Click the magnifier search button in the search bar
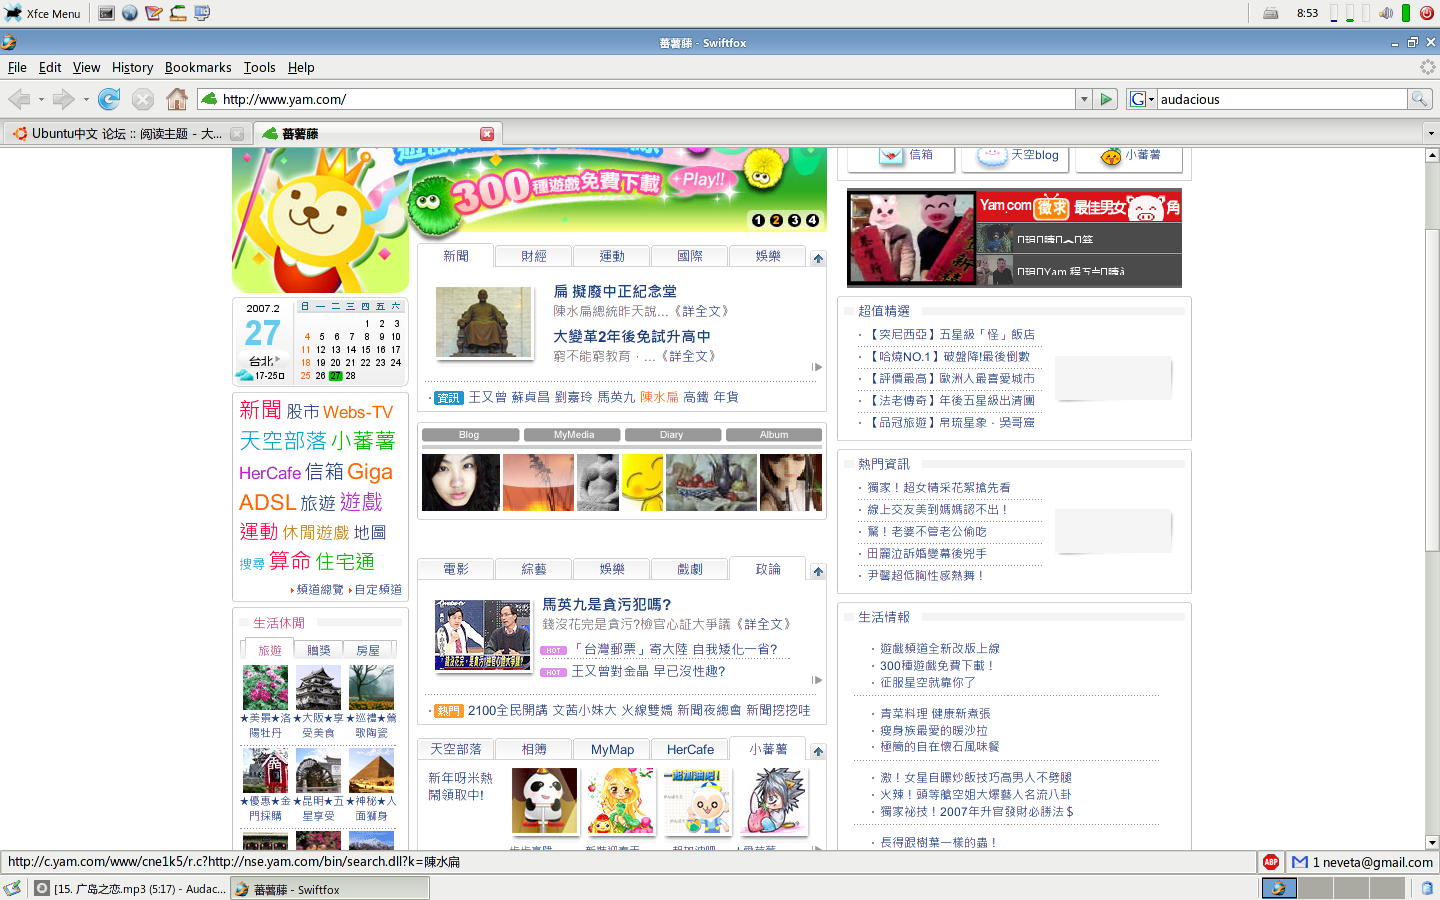 (x=1420, y=99)
